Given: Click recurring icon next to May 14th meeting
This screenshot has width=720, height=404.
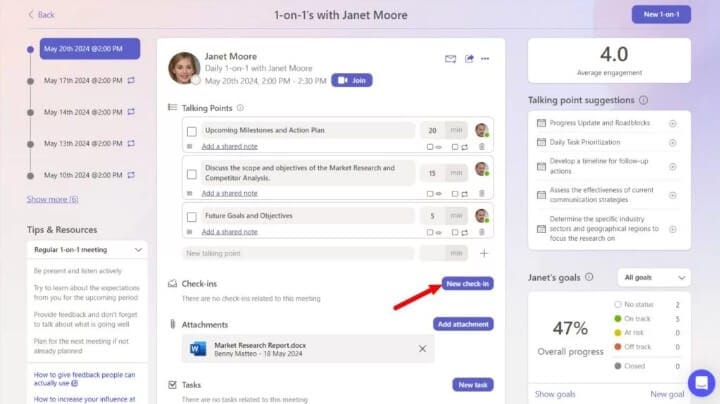Looking at the screenshot, I should click(131, 112).
